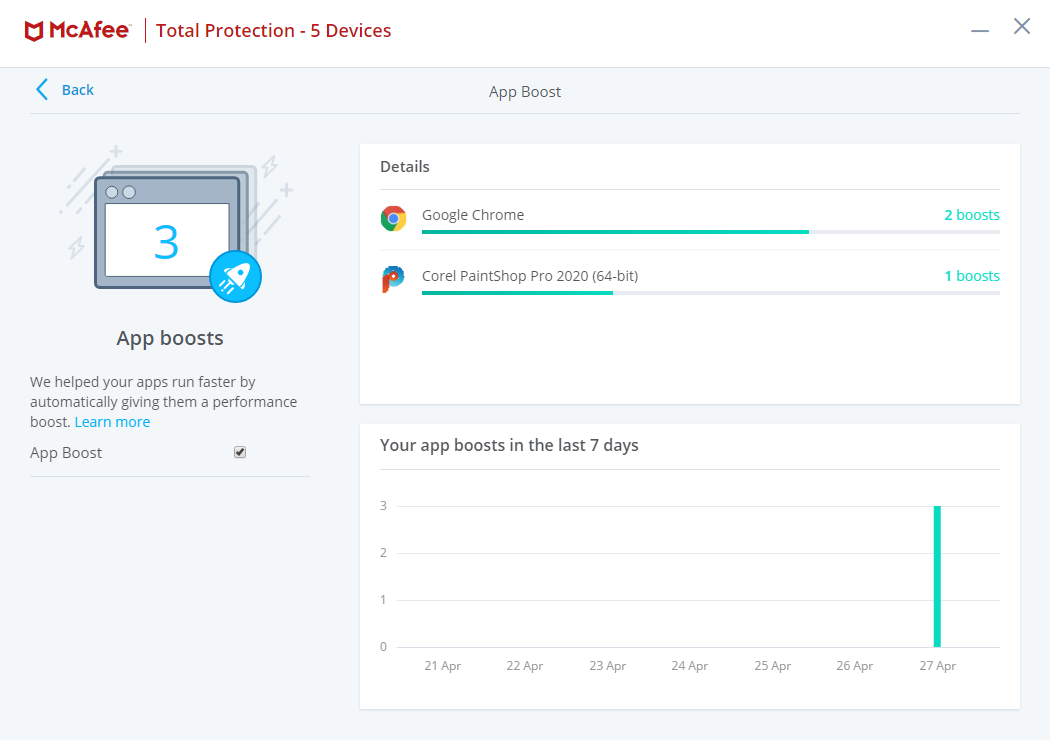Click the Details section heading

pyautogui.click(x=404, y=167)
